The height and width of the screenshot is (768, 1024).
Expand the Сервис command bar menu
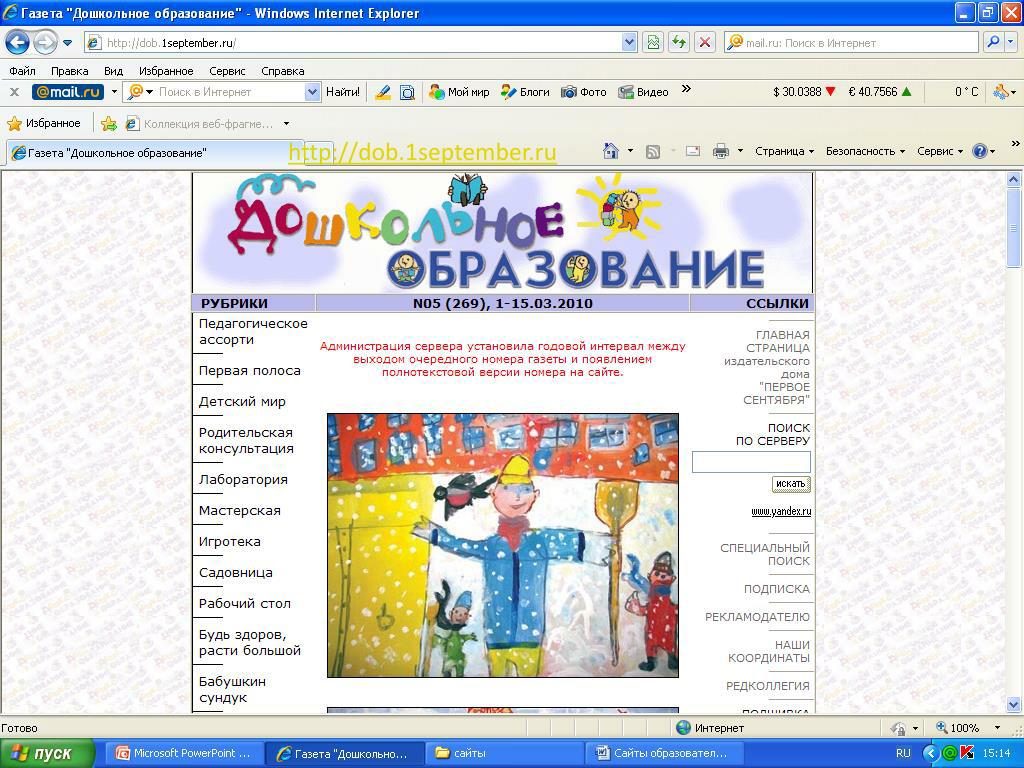point(940,151)
